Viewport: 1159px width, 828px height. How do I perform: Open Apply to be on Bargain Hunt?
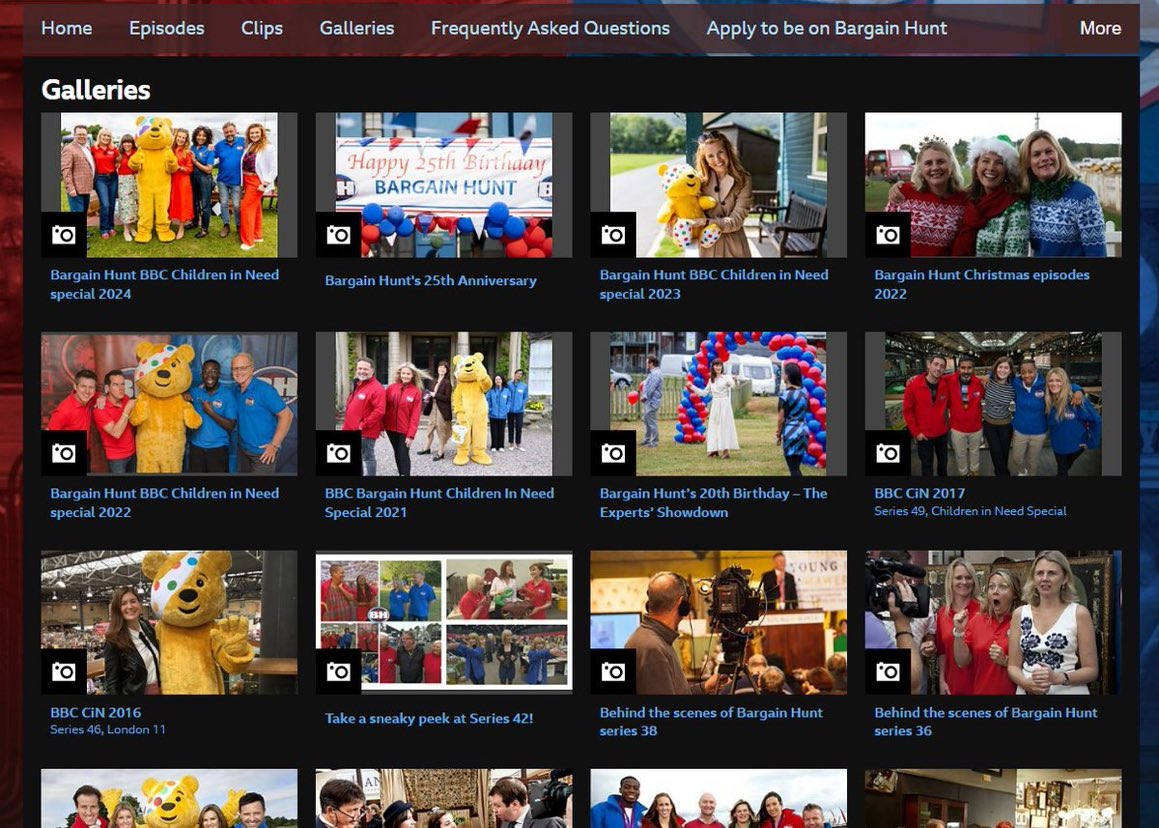[x=826, y=28]
